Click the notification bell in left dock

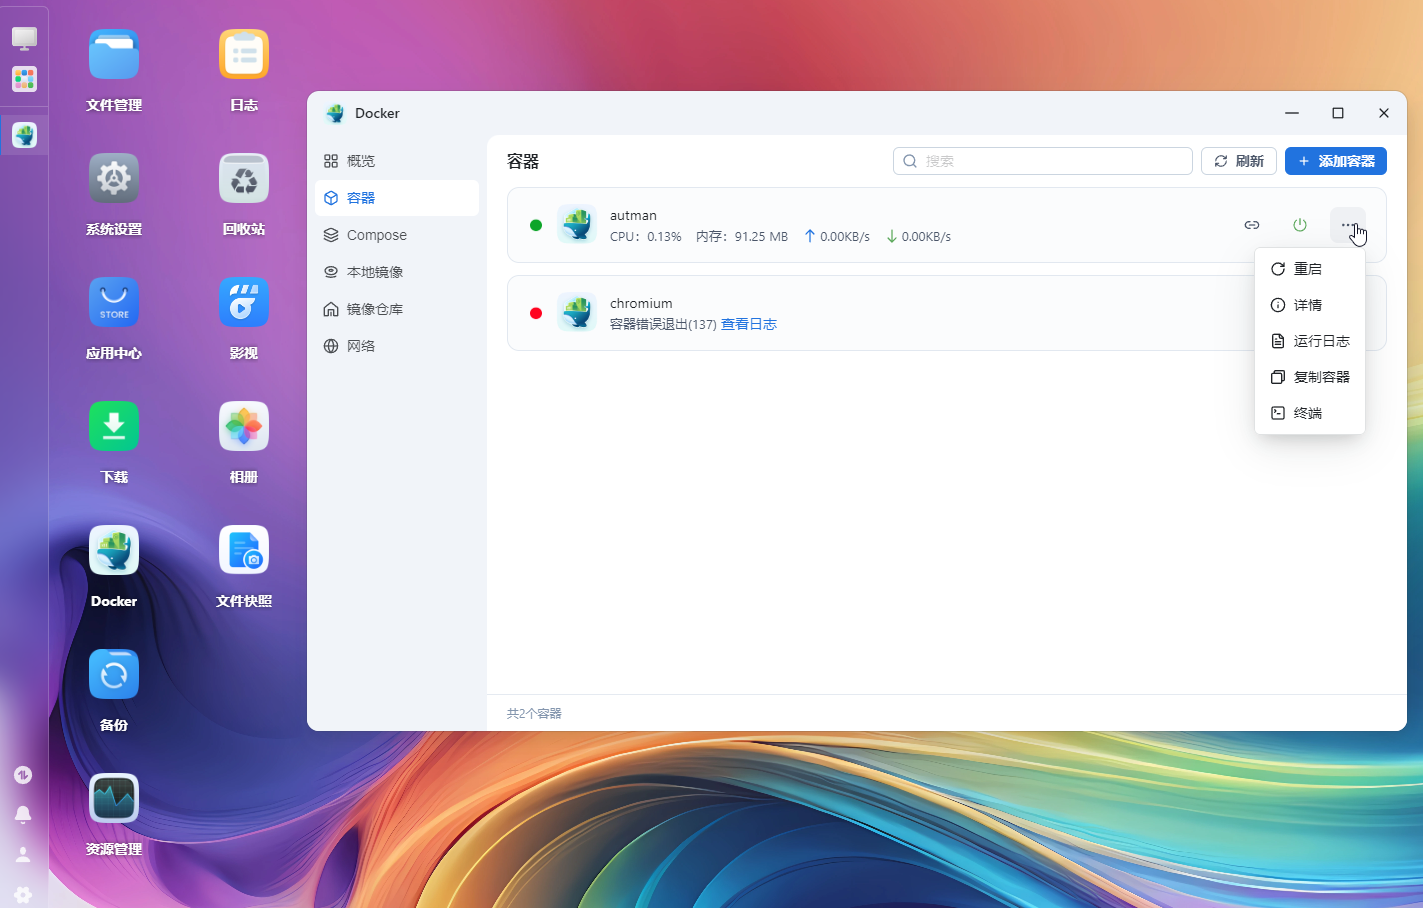[23, 815]
